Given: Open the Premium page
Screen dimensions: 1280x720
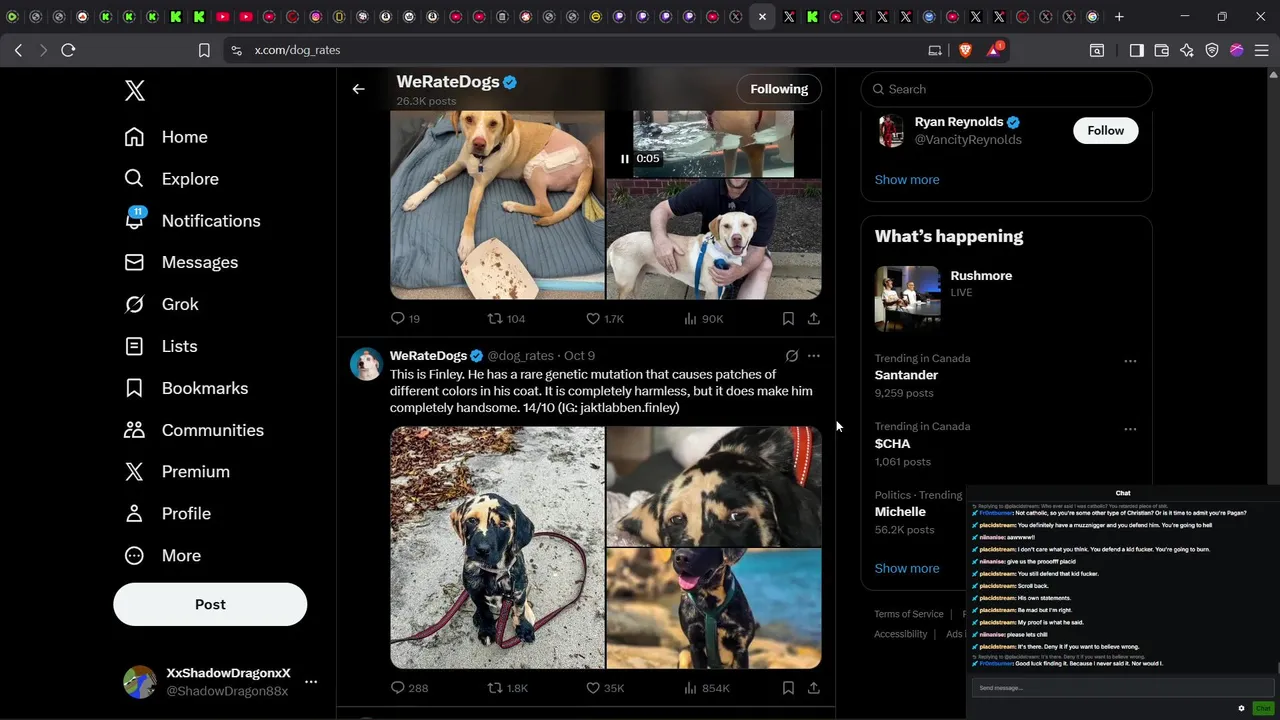Looking at the screenshot, I should [176, 471].
